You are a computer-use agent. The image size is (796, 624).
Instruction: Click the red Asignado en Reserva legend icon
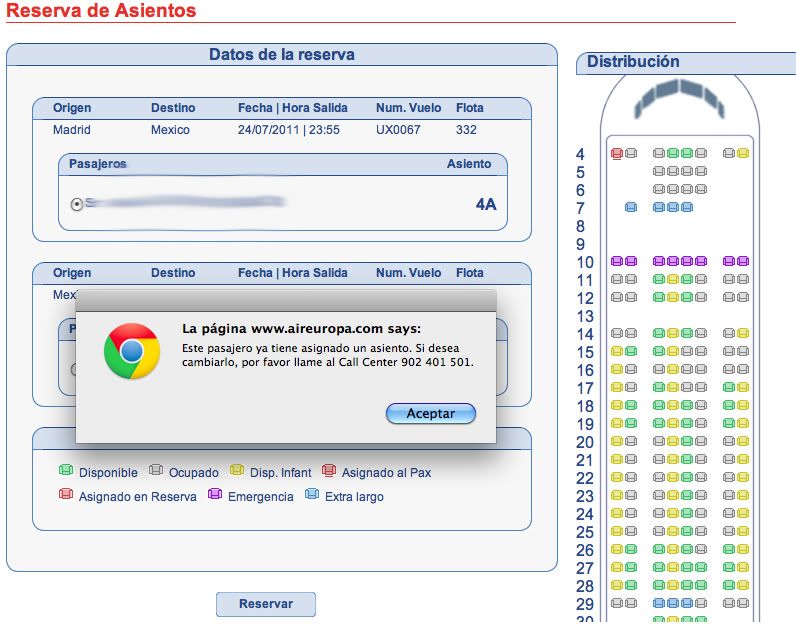click(x=66, y=494)
